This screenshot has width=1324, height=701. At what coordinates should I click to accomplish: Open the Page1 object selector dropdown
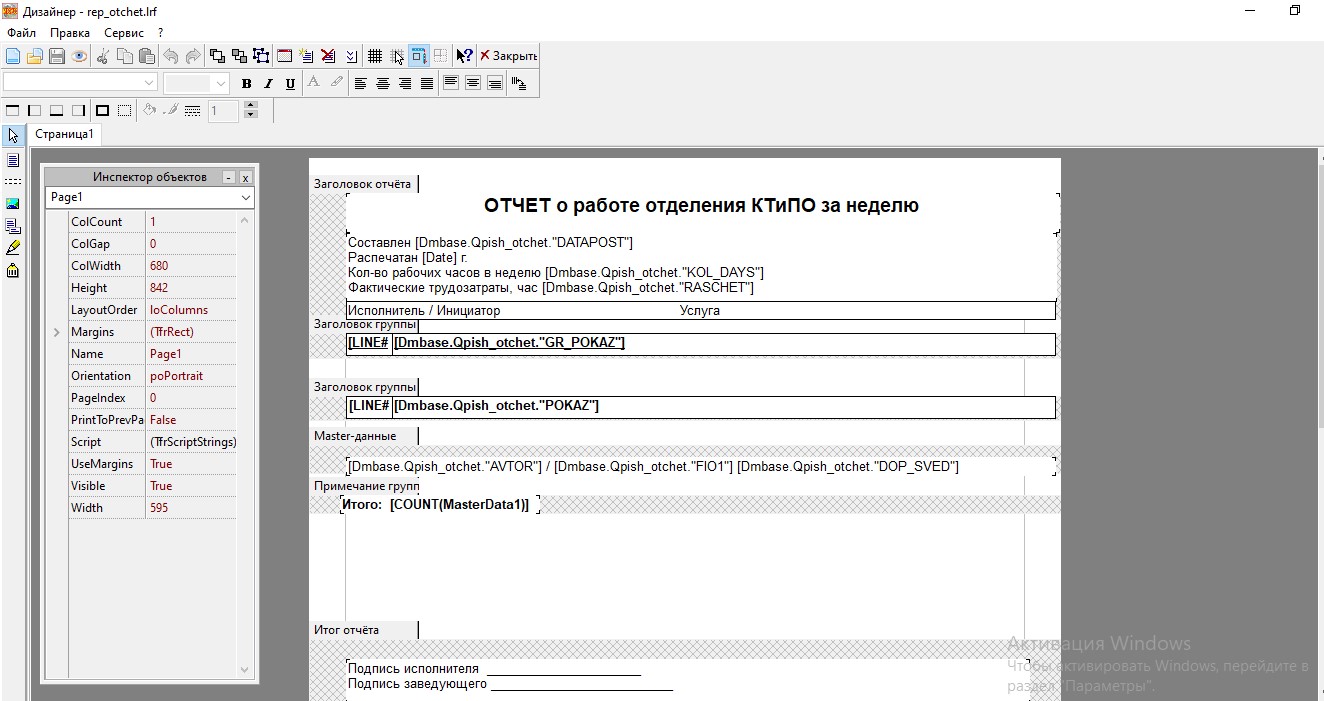pyautogui.click(x=246, y=198)
